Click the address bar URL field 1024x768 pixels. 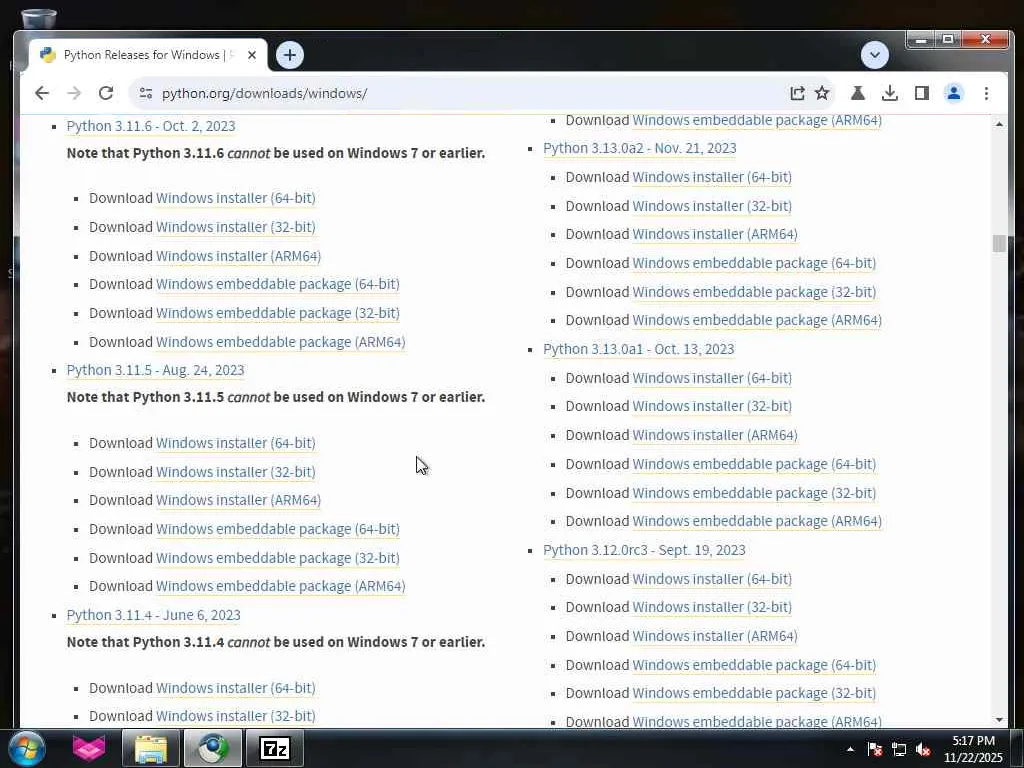click(457, 93)
